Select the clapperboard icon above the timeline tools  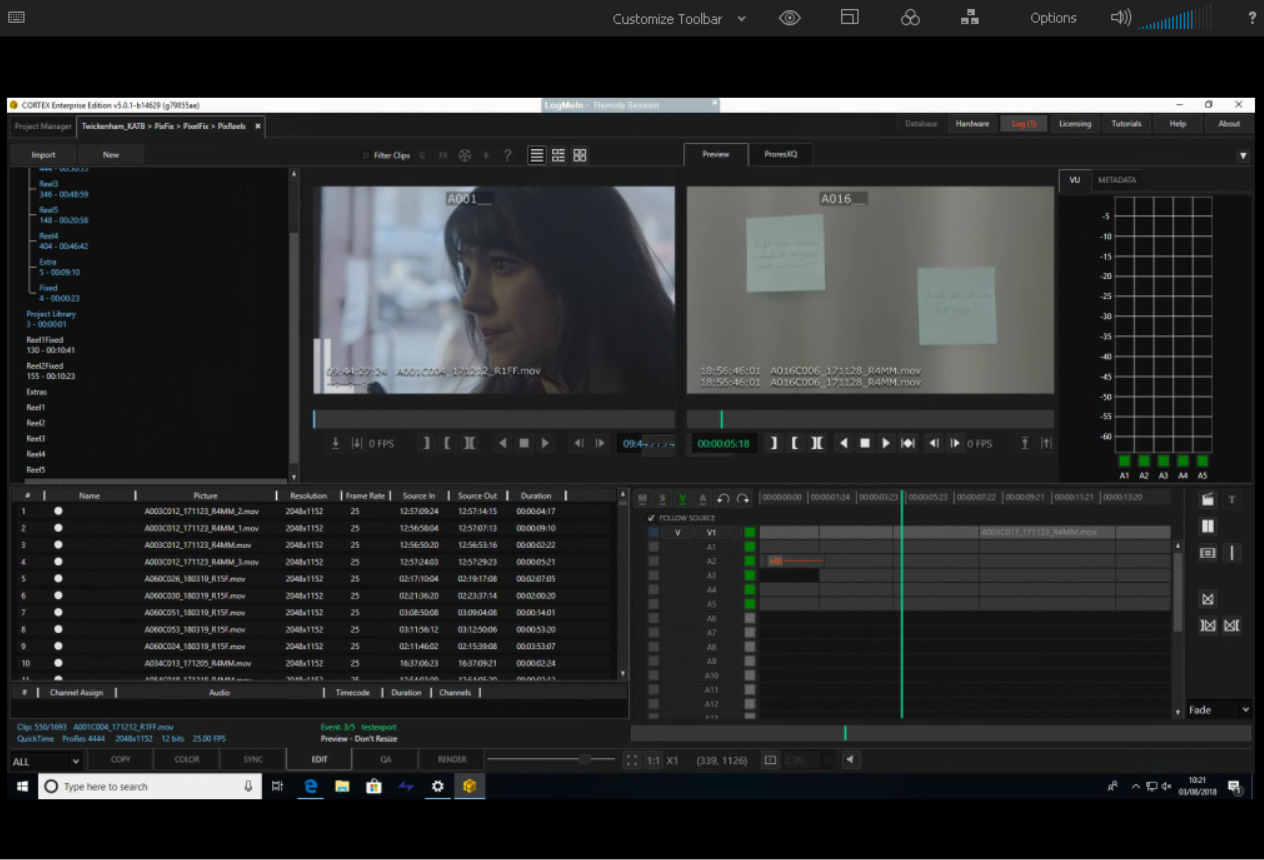point(1207,499)
